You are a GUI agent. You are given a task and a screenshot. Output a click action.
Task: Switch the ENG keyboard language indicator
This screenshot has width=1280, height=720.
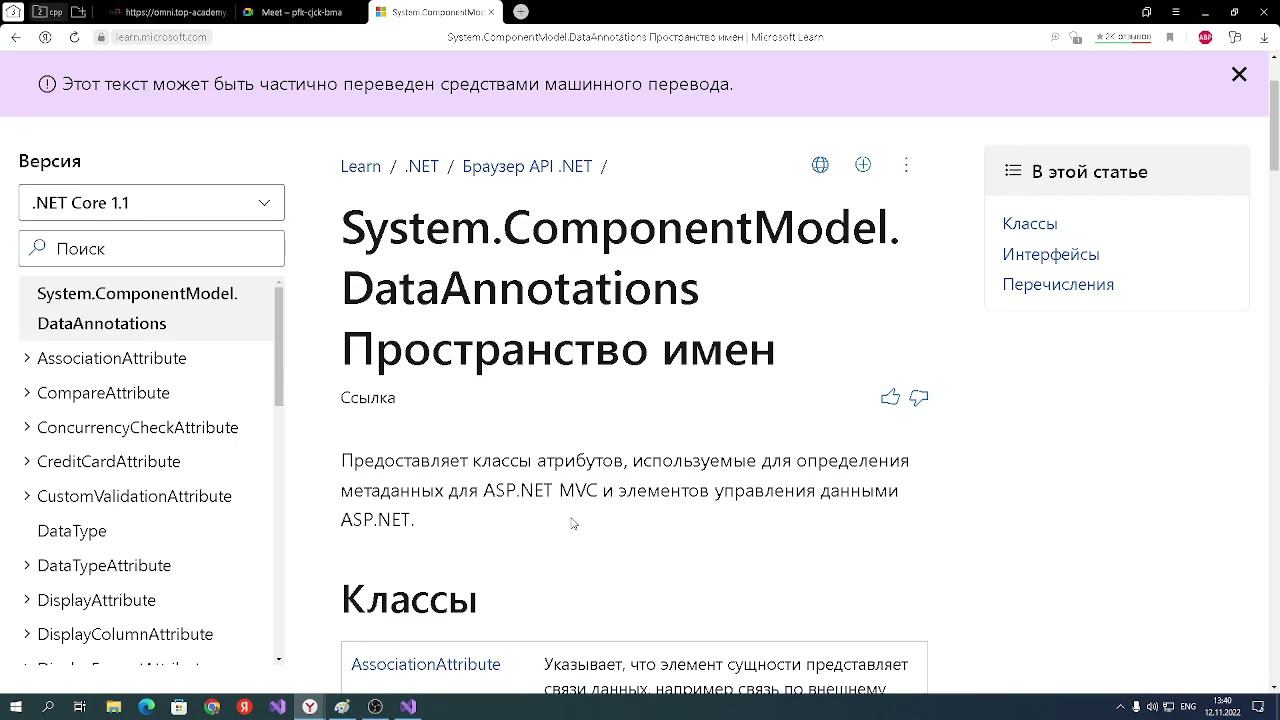(x=1188, y=707)
